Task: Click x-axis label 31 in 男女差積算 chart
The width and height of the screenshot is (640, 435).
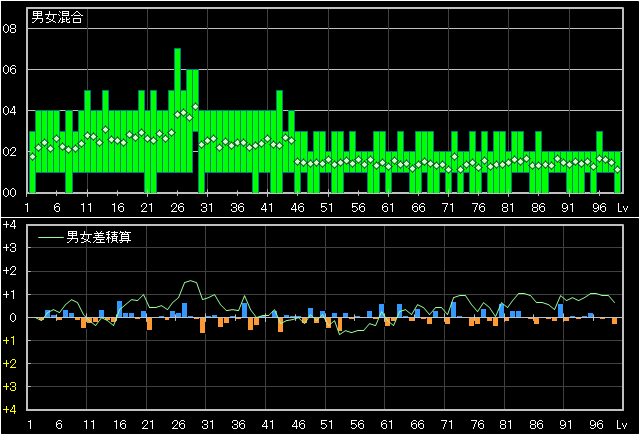Action: point(208,425)
